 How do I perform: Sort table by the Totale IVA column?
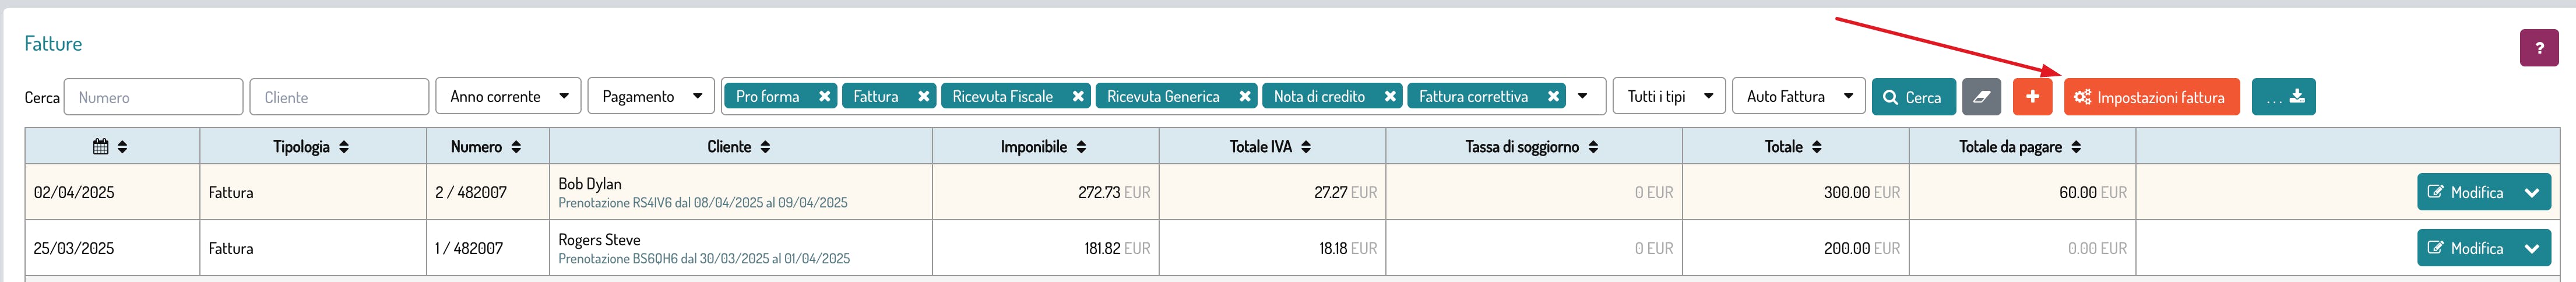click(1270, 147)
